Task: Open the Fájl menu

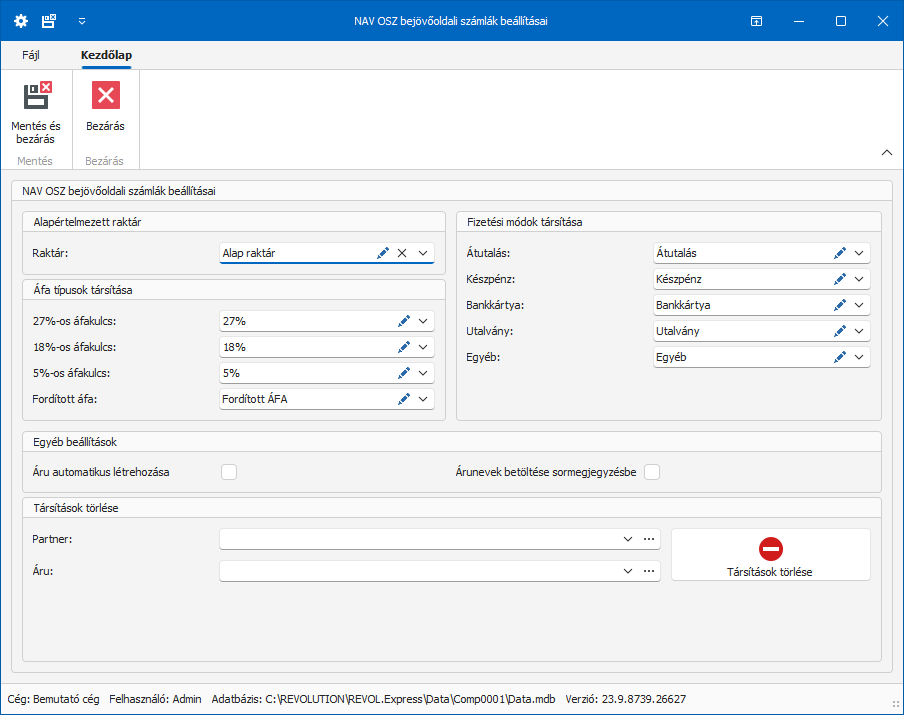Action: point(31,55)
